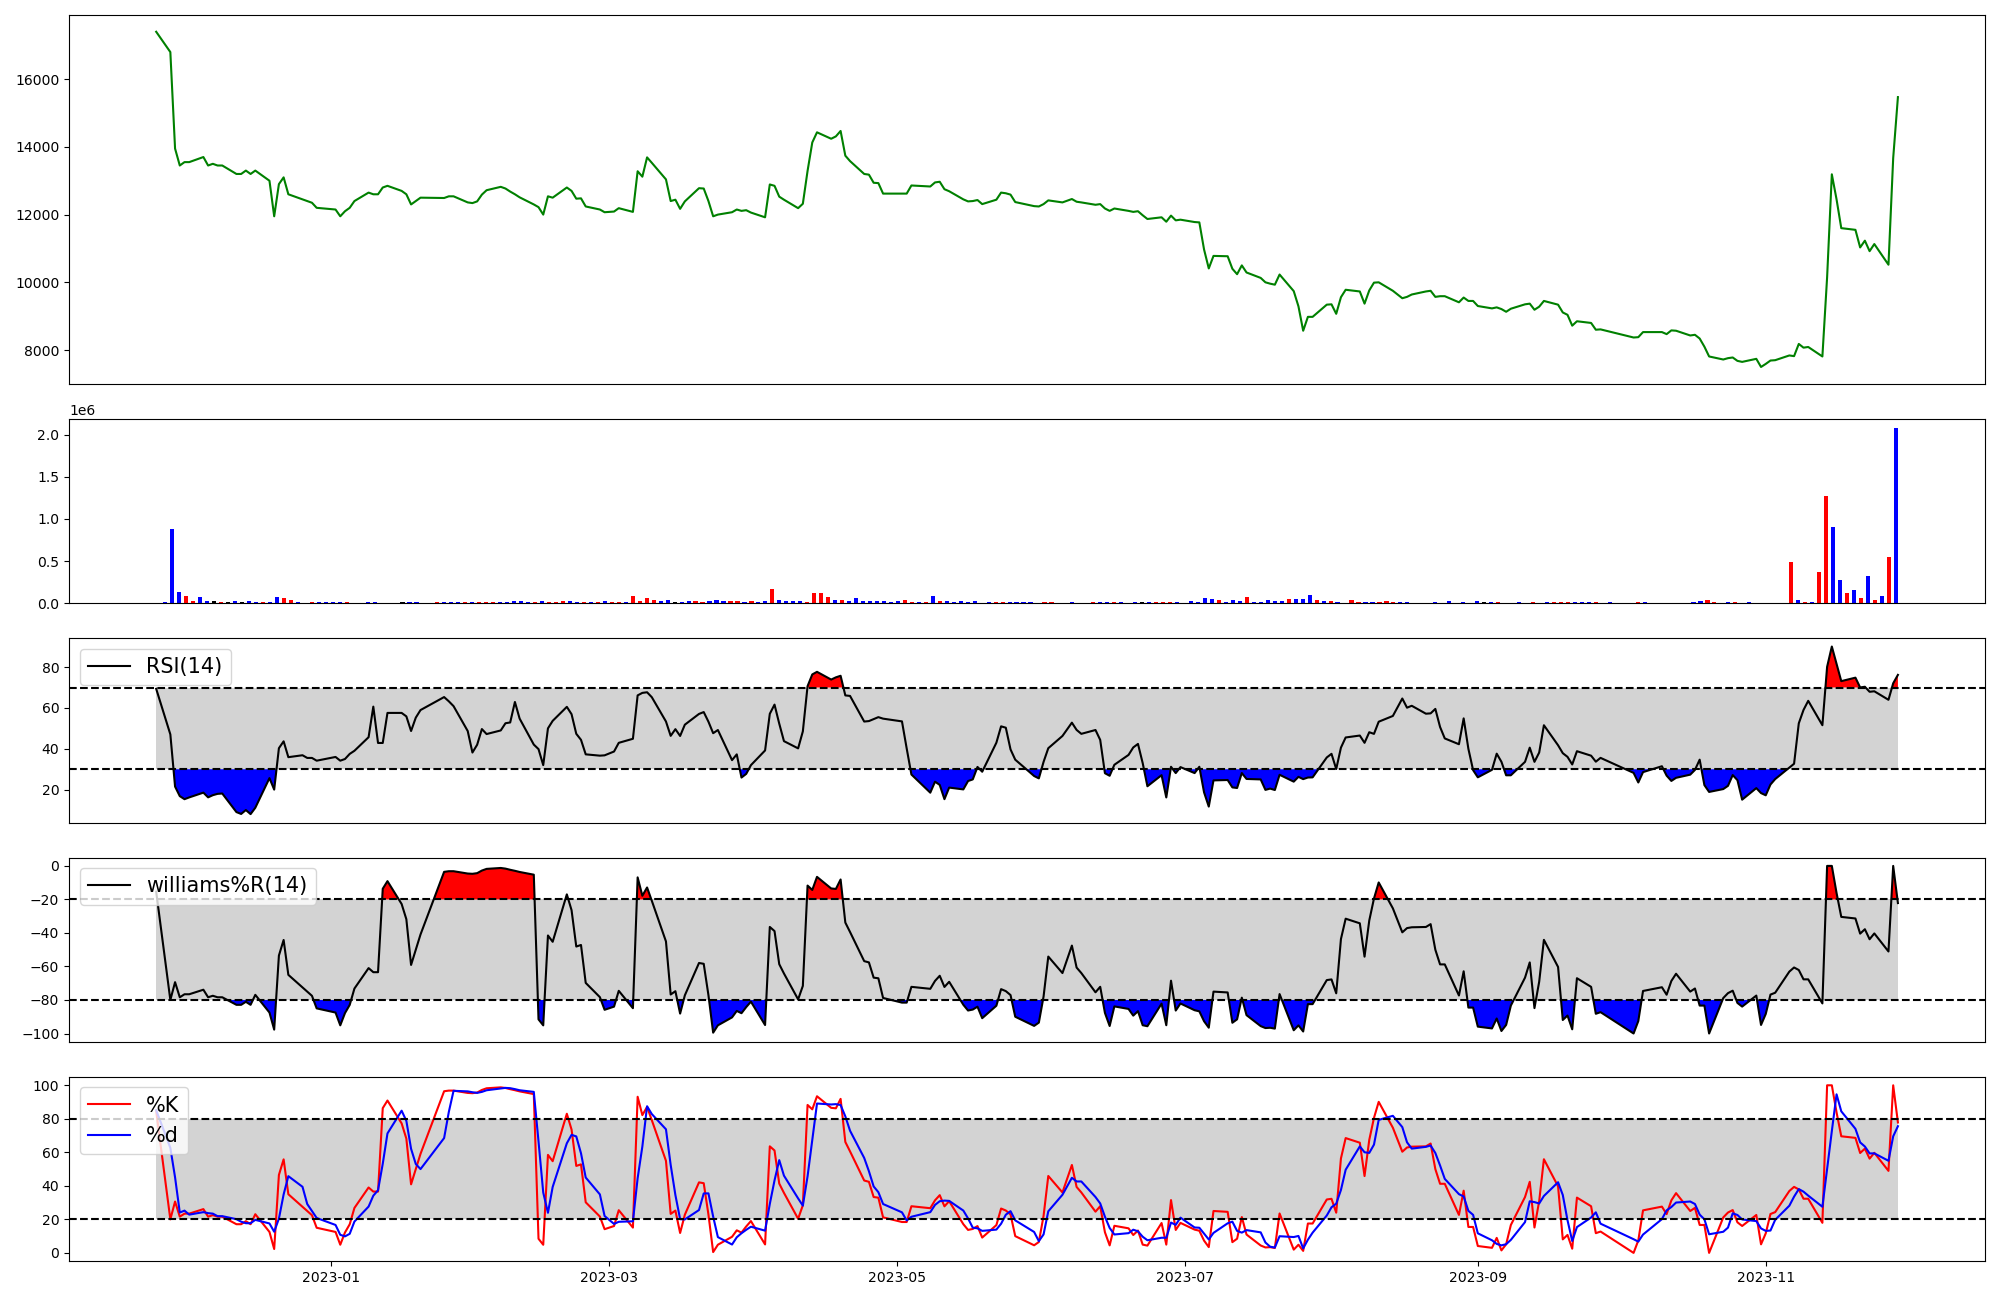
Task: Click the %K legend label
Action: tap(162, 1105)
